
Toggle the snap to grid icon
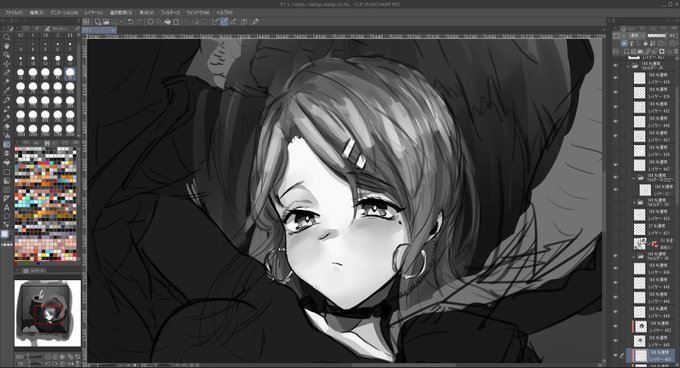[x=234, y=21]
